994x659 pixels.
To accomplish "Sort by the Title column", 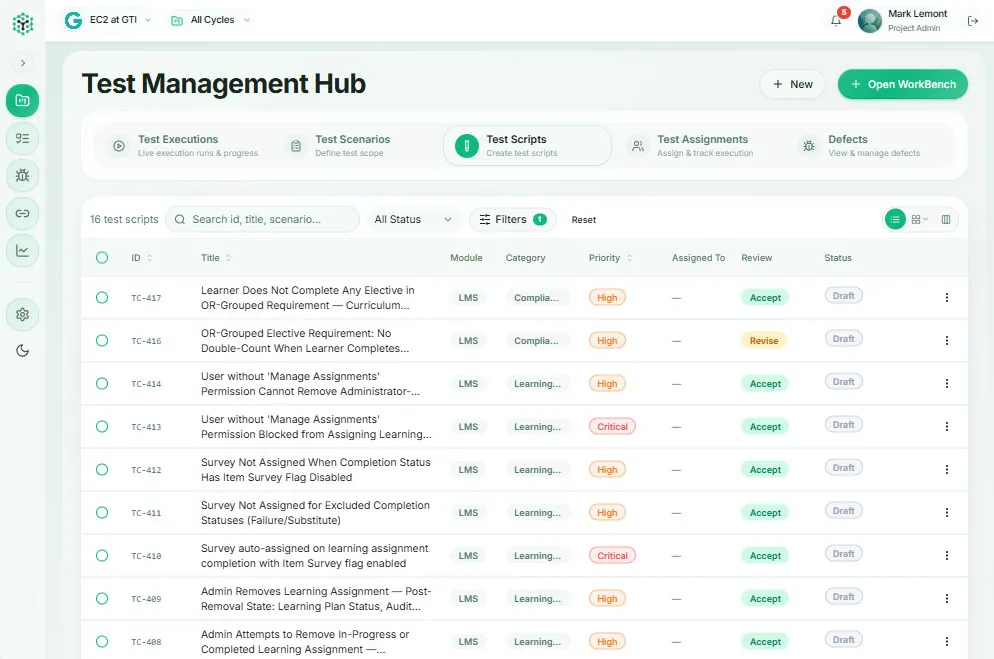I will pyautogui.click(x=216, y=258).
